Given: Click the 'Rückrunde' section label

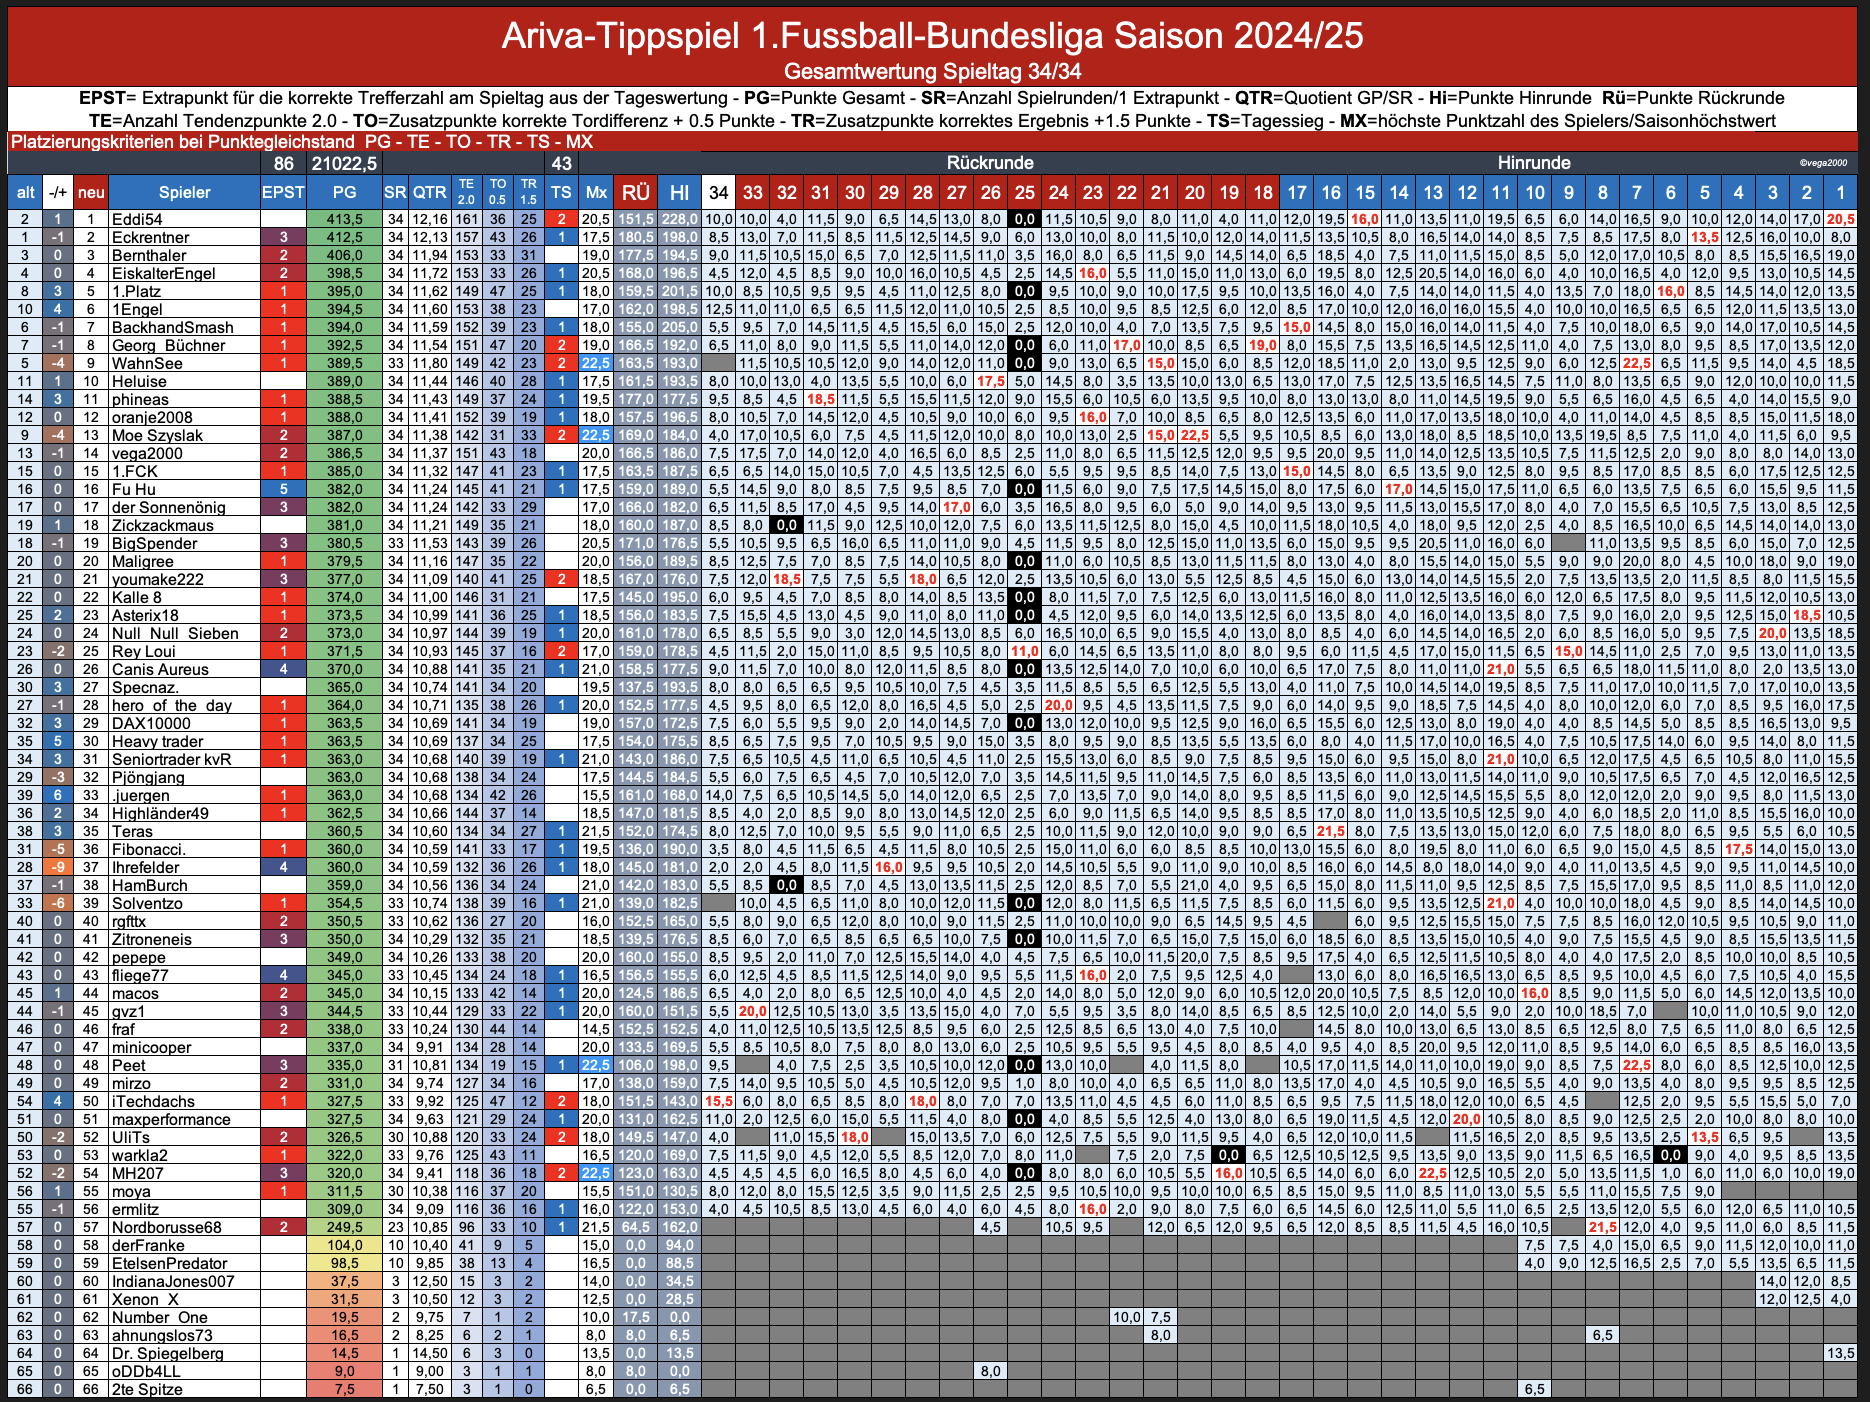Looking at the screenshot, I should [990, 163].
